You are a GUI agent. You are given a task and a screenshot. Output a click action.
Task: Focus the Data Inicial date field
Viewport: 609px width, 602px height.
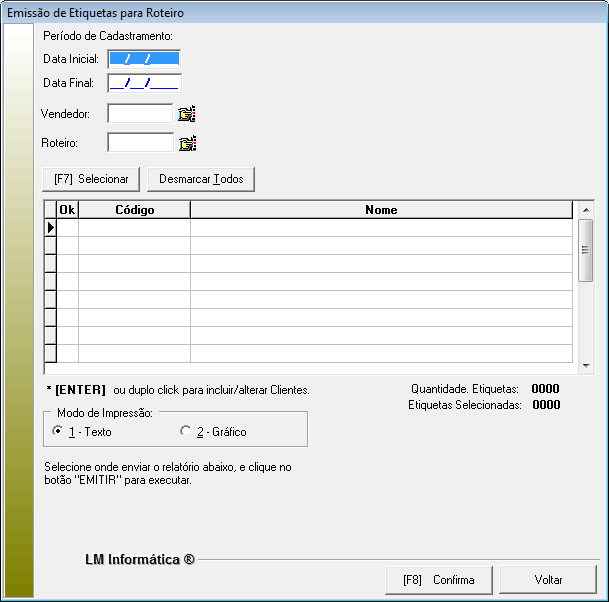[x=144, y=59]
